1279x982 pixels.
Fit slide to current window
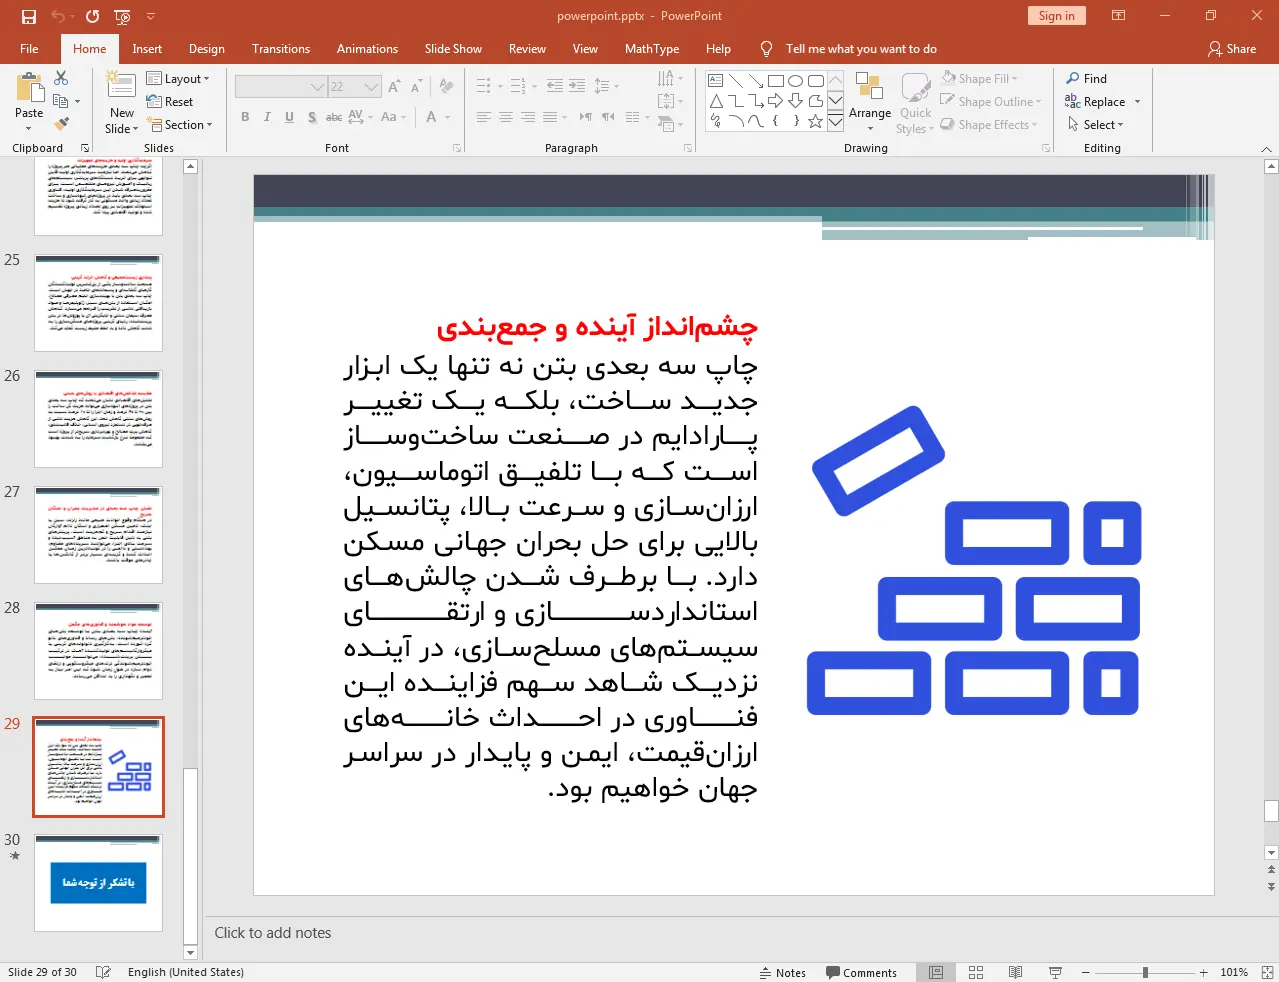point(1268,972)
